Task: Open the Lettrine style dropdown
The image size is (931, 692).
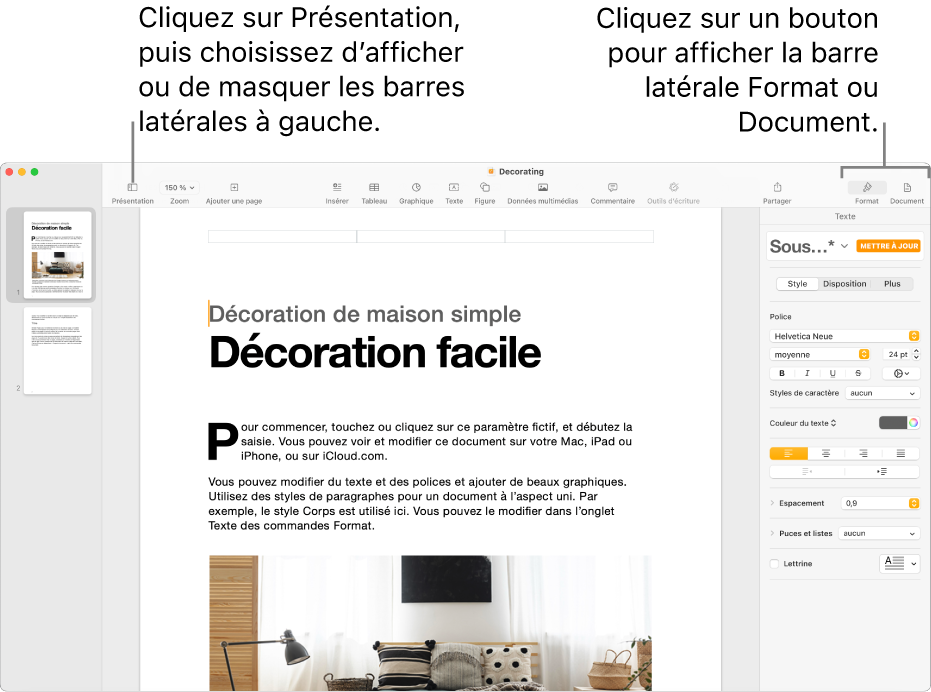Action: (x=900, y=563)
